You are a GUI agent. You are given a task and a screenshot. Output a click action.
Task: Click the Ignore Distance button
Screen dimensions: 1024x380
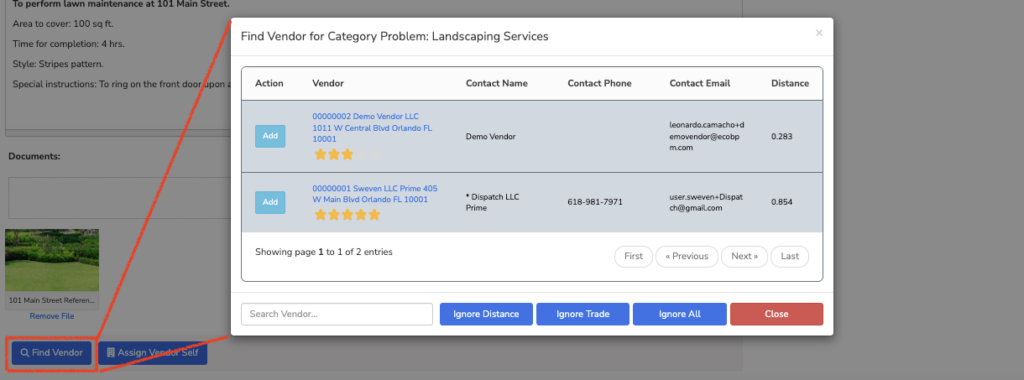(487, 314)
